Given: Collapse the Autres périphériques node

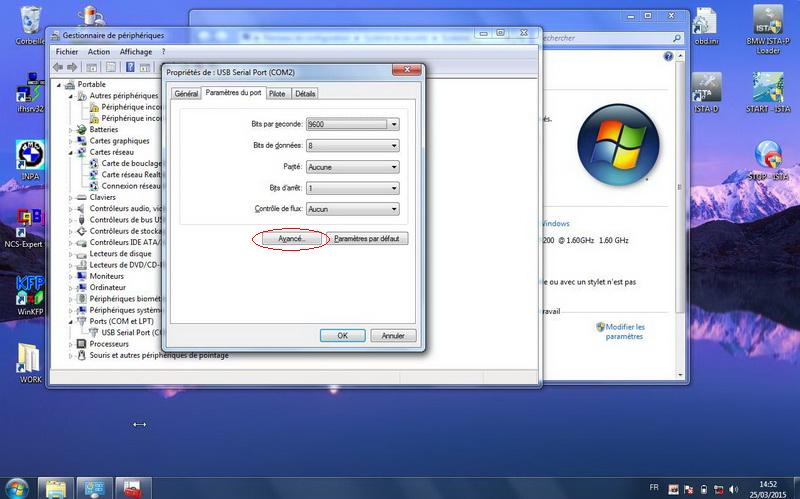Looking at the screenshot, I should point(71,96).
